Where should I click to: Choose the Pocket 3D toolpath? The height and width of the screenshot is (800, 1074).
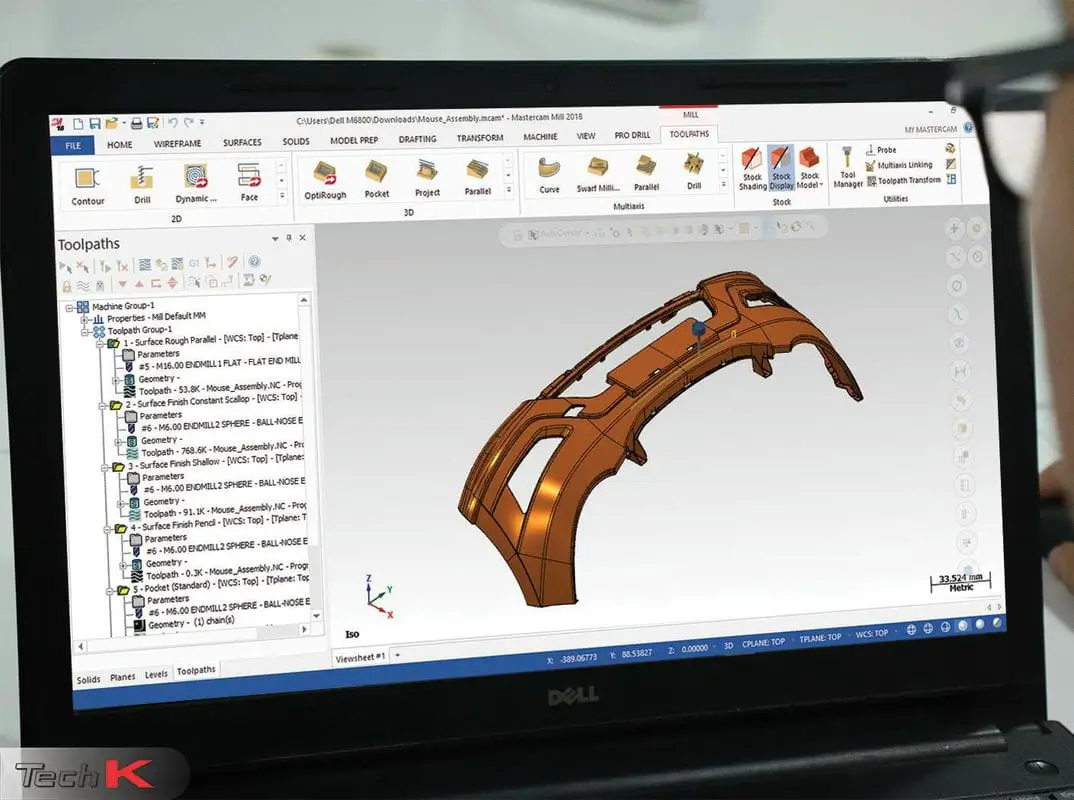click(377, 180)
